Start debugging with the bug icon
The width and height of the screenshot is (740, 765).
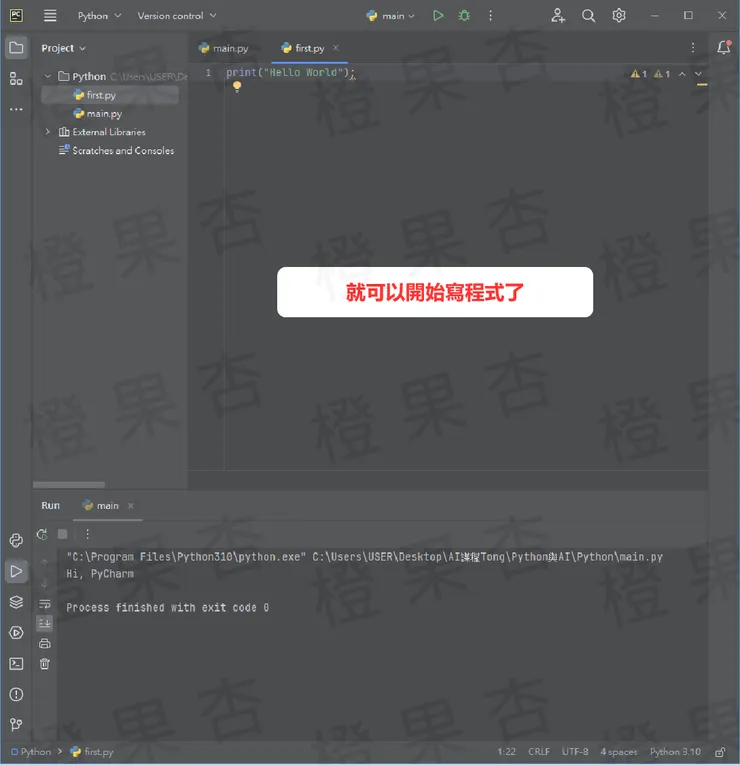point(464,16)
